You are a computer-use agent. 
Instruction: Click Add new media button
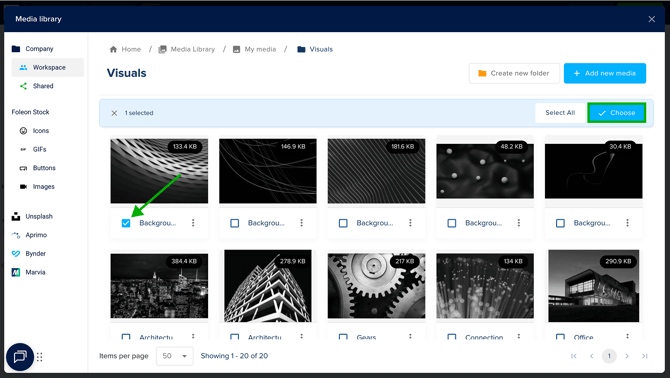[x=605, y=73]
